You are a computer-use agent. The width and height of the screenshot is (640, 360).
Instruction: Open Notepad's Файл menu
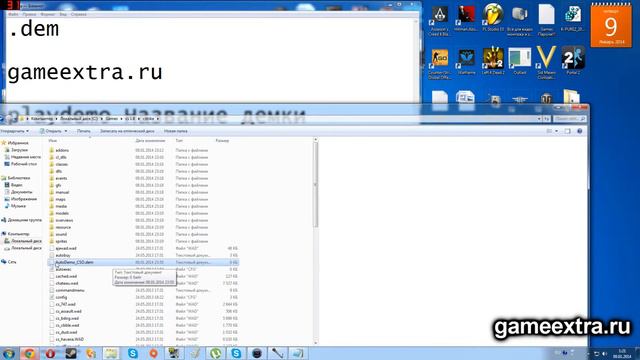tap(13, 14)
